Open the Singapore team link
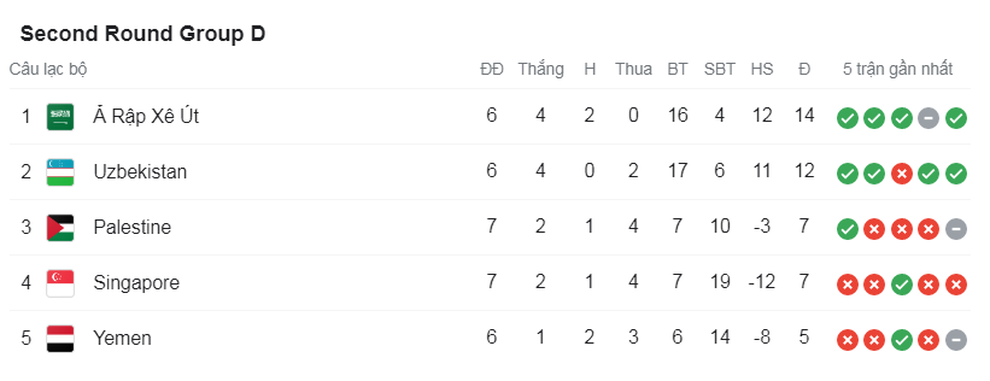The height and width of the screenshot is (381, 990). coord(136,283)
